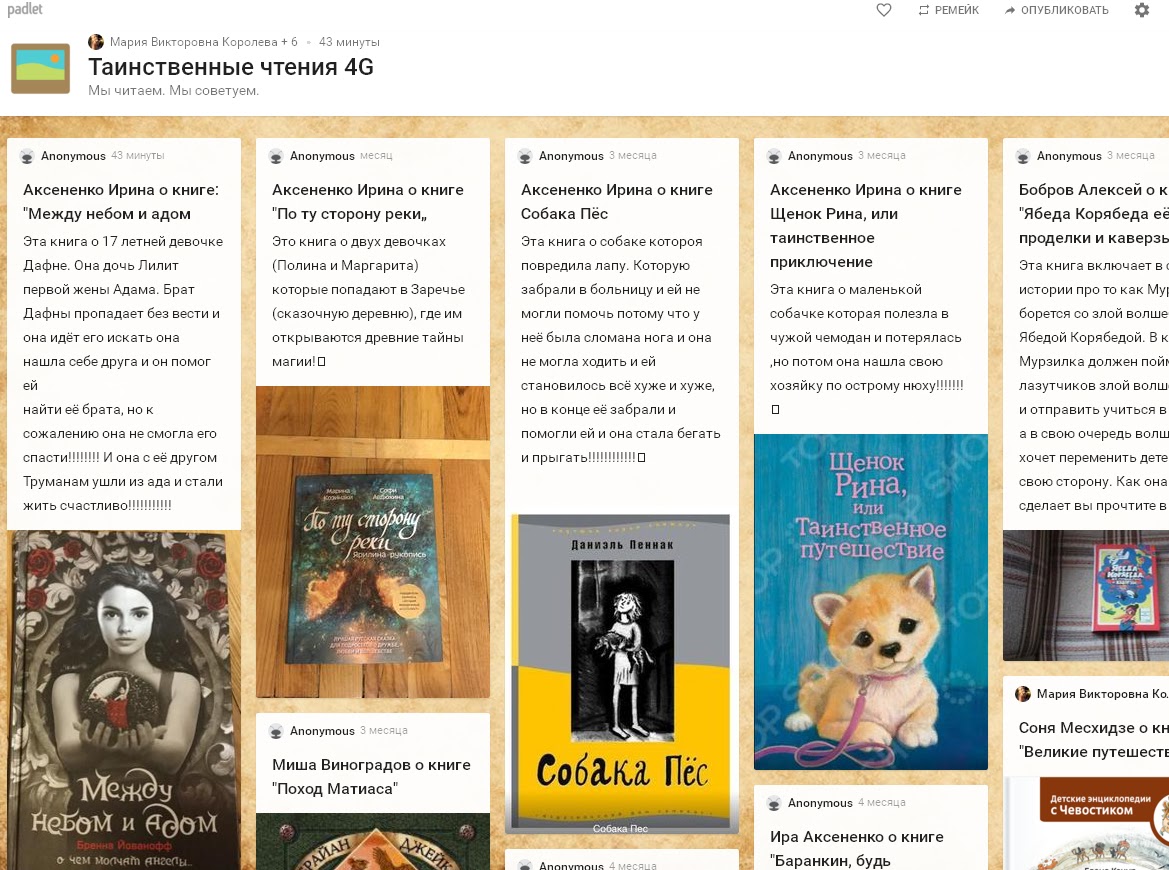Image resolution: width=1169 pixels, height=870 pixels.
Task: Click Anonymous avatar on Ябеда Корябеда post
Action: tap(1023, 156)
